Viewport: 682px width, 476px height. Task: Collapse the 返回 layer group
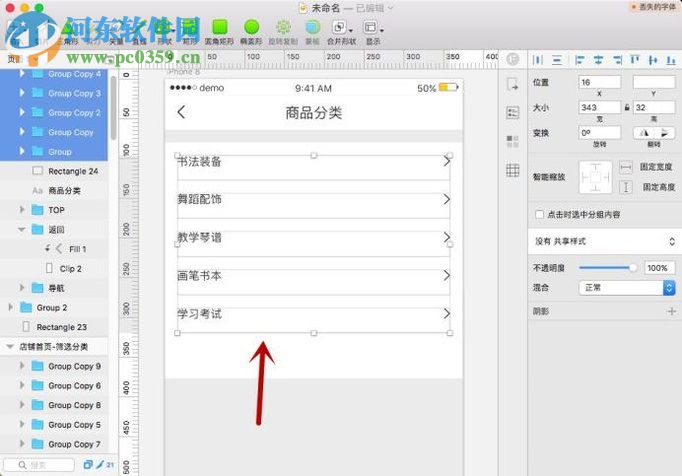(x=22, y=229)
